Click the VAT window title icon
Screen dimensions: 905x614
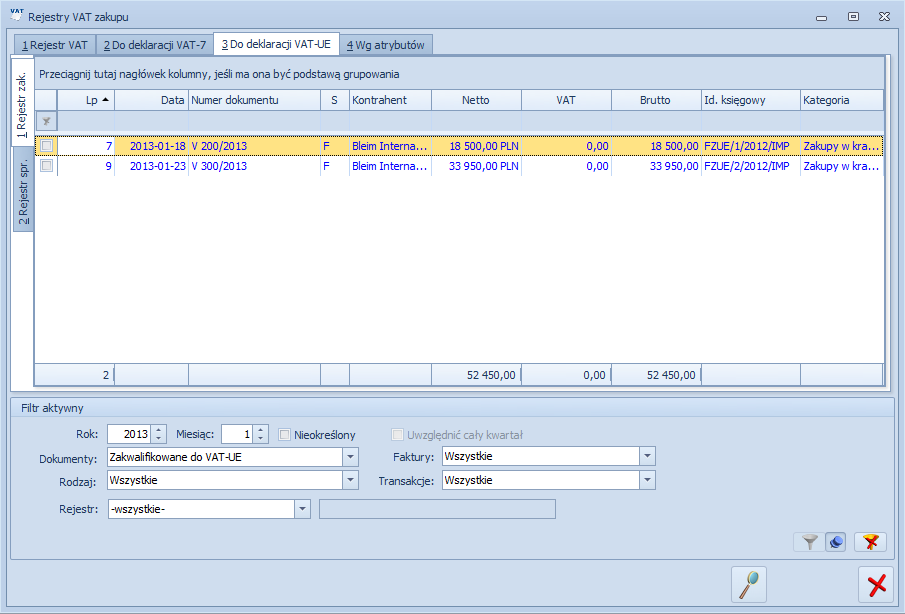click(x=17, y=15)
